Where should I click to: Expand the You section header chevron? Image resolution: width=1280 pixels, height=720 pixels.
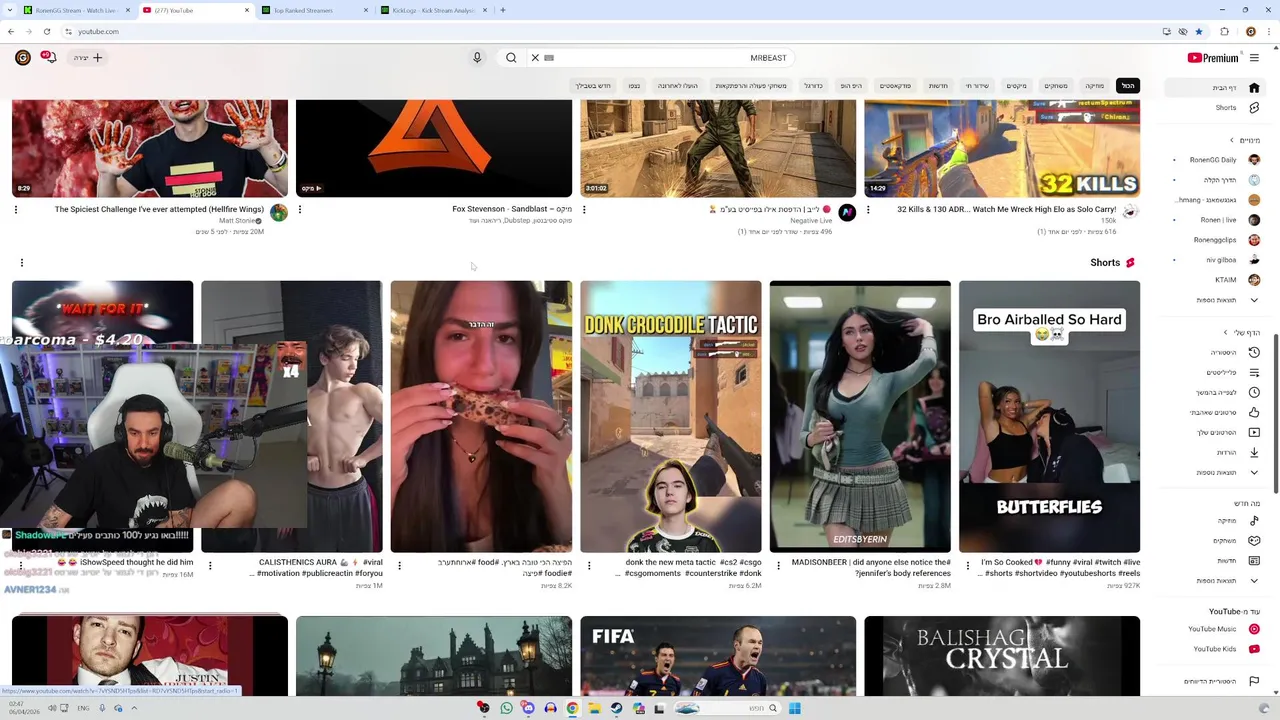coord(1225,332)
